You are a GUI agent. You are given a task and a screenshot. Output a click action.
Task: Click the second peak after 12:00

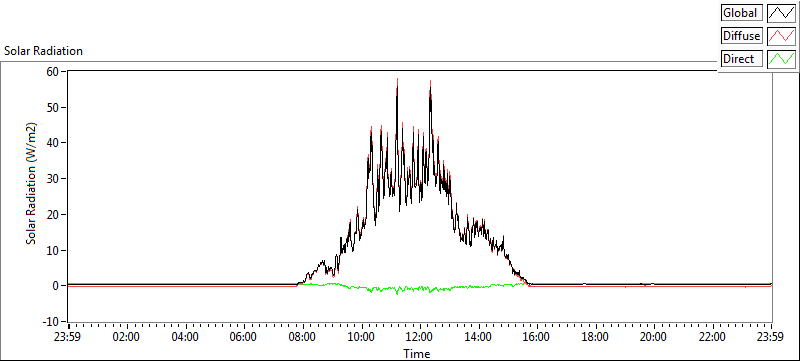point(431,82)
